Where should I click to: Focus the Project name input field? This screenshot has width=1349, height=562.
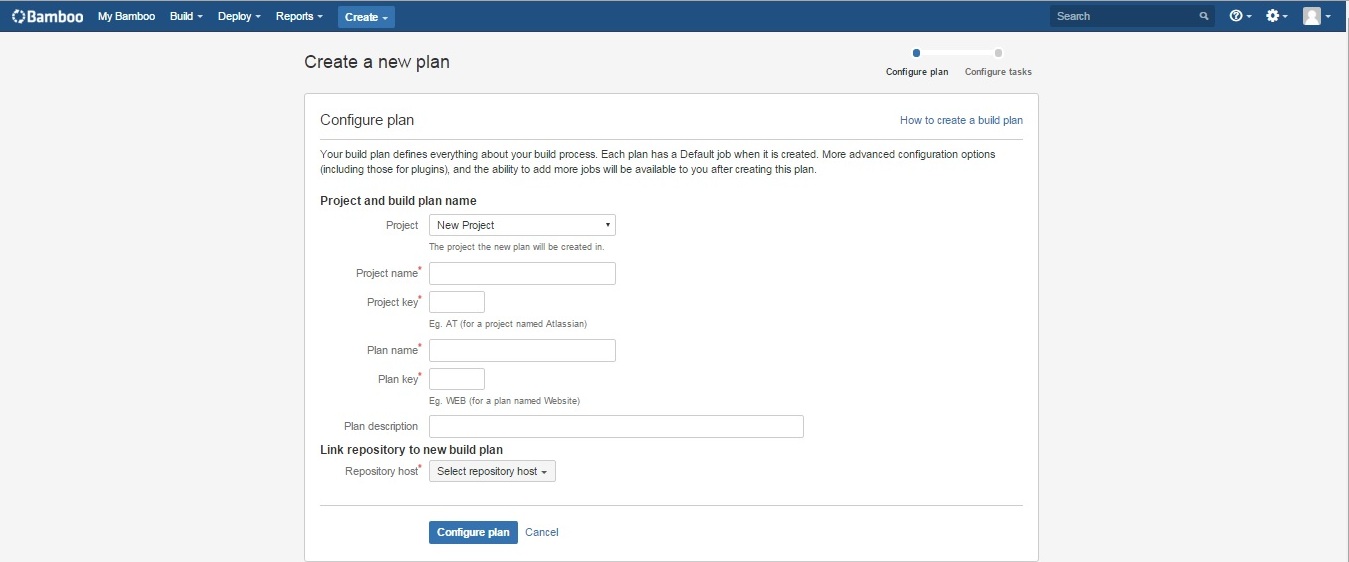(x=522, y=273)
